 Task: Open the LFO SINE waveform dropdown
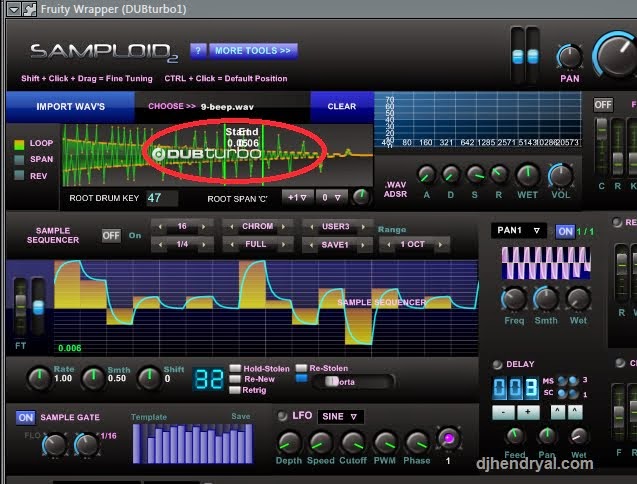[x=340, y=417]
